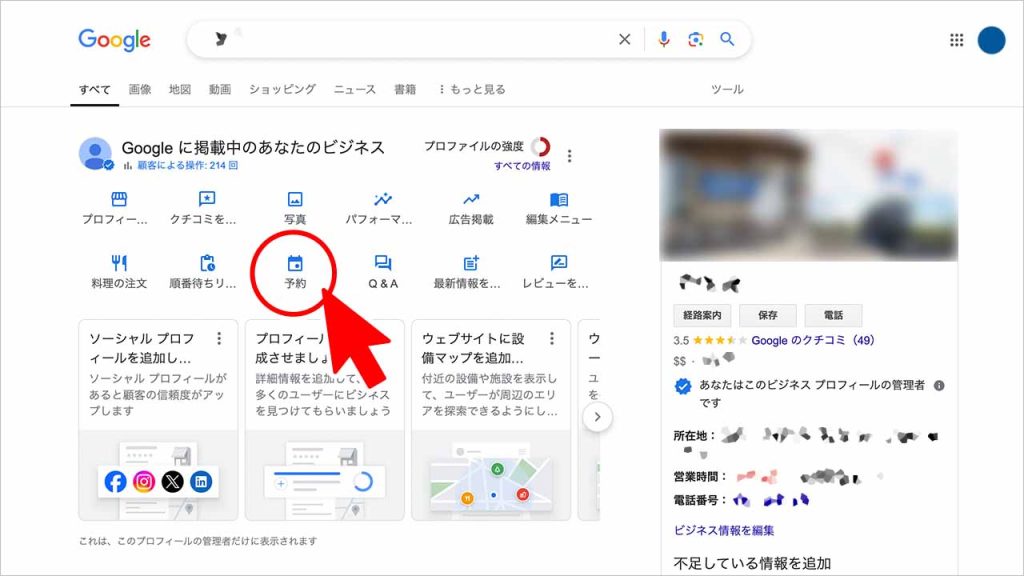
Task: Open business profile three-dot menu
Action: click(x=569, y=156)
